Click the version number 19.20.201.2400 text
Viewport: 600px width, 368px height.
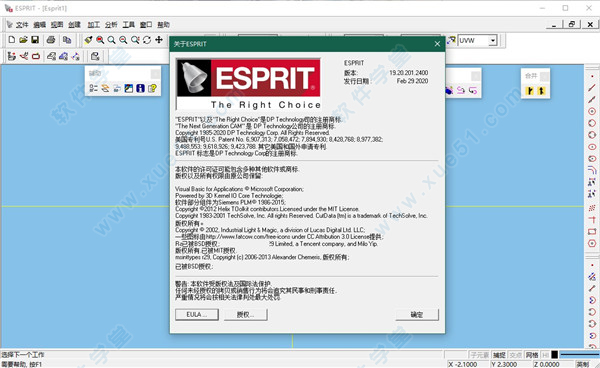pos(409,73)
